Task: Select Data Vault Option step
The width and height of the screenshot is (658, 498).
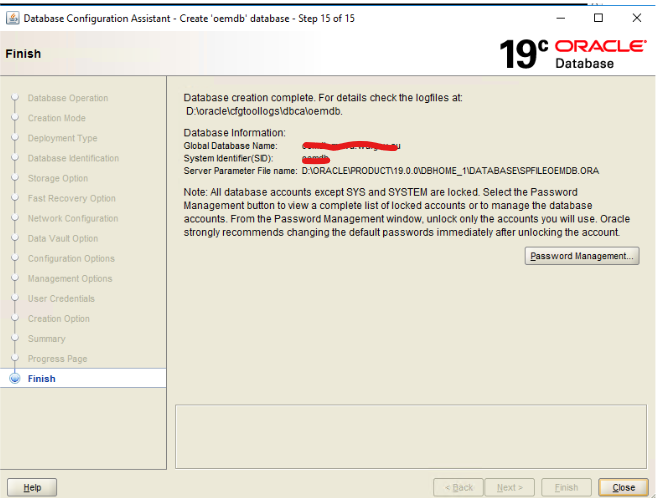Action: point(63,238)
